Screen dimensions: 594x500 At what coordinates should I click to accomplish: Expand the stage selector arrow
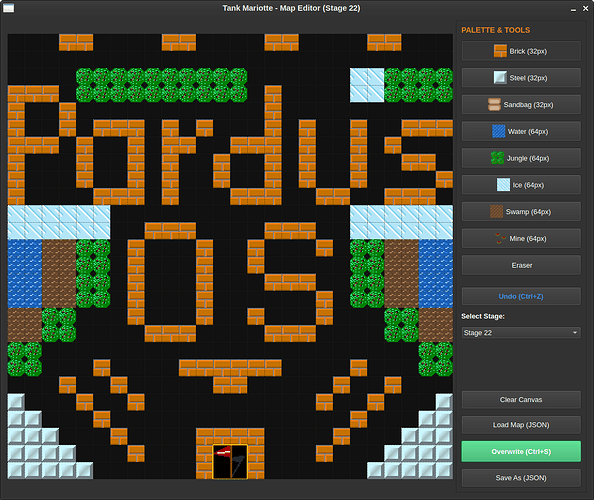pos(575,333)
